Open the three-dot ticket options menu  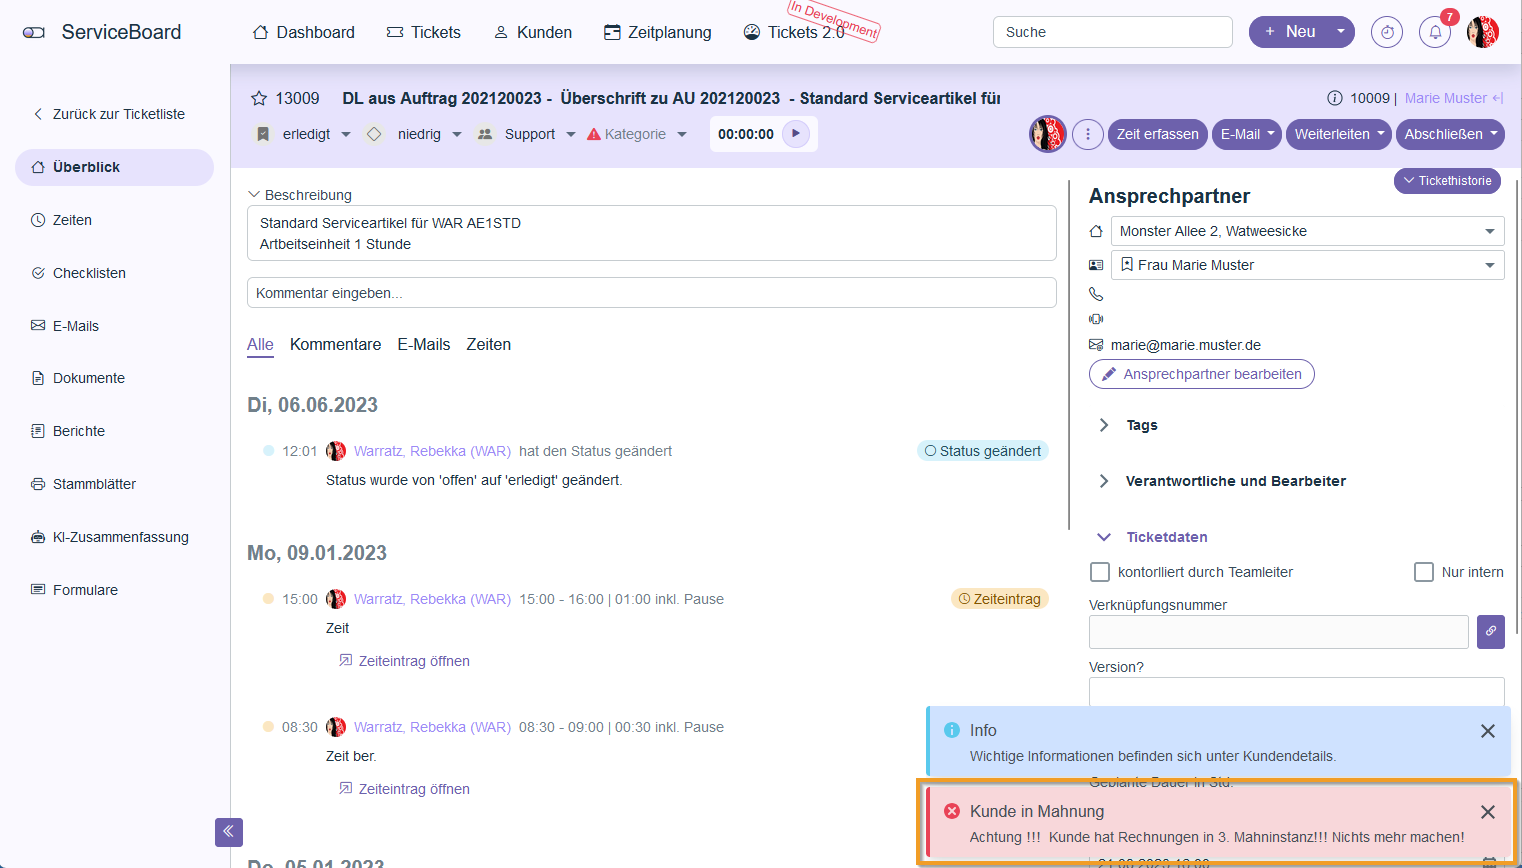point(1088,134)
